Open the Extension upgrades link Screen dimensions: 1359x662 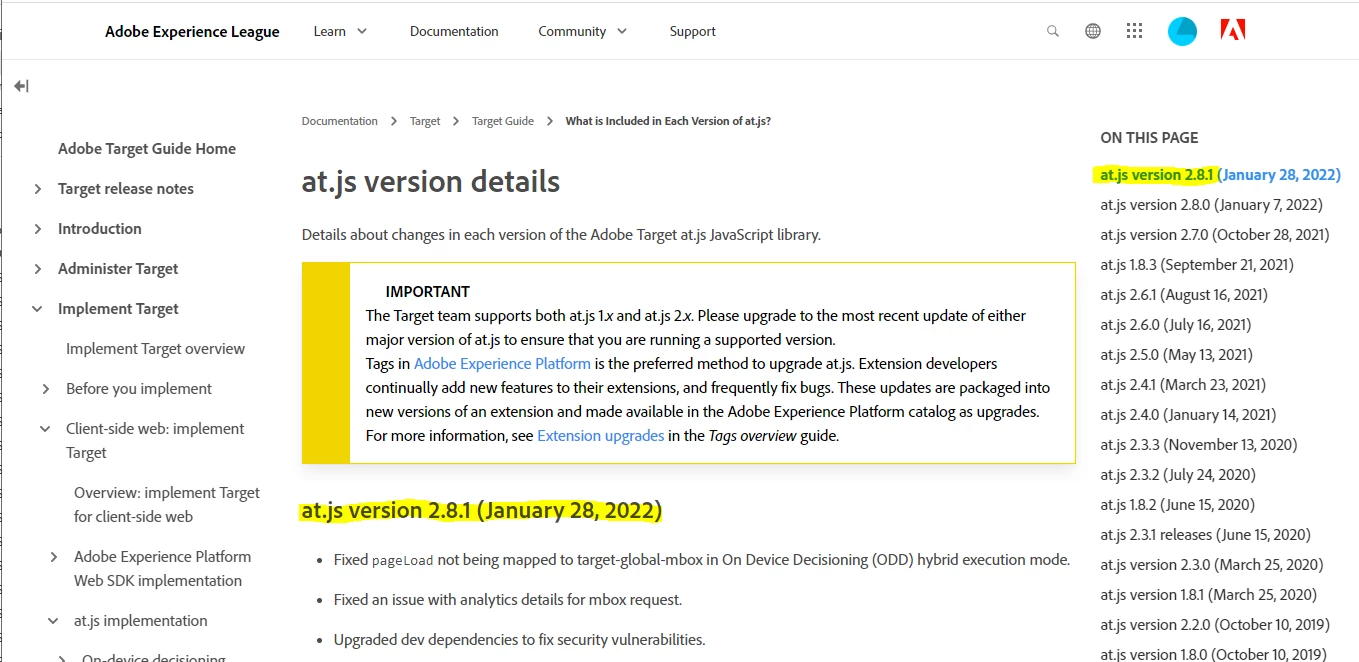tap(600, 436)
